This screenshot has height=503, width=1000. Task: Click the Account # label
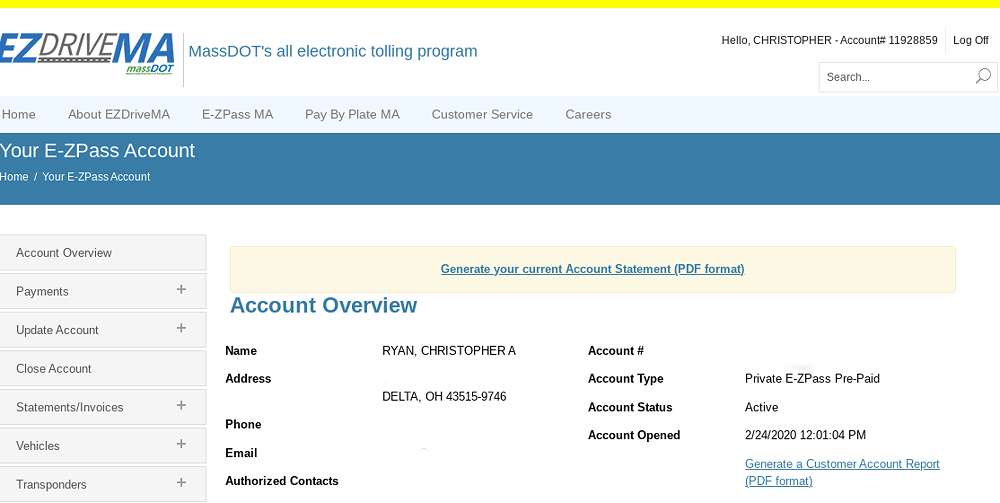615,351
